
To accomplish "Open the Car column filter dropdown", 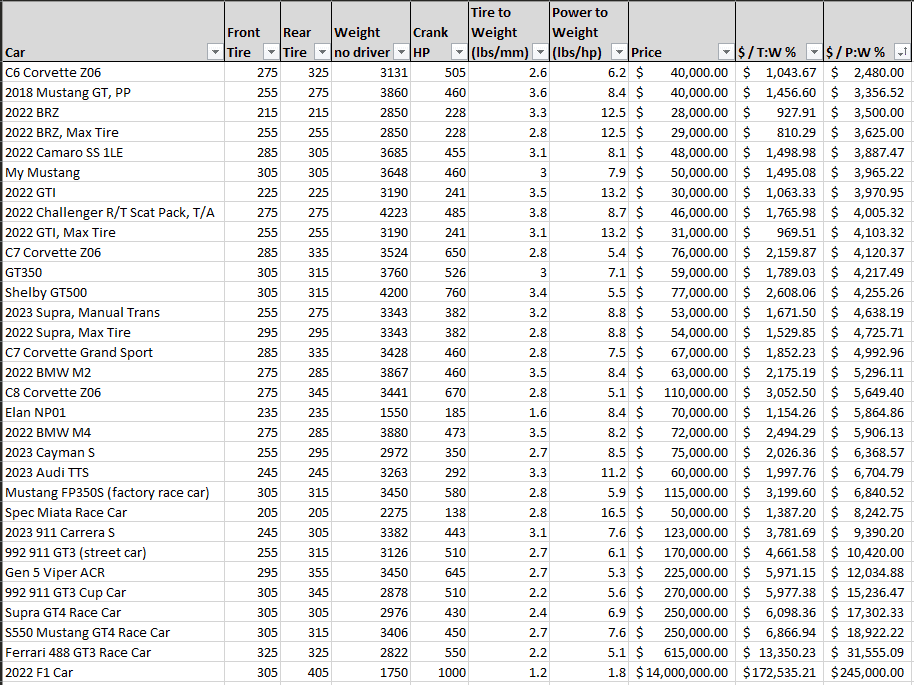I will click(215, 52).
